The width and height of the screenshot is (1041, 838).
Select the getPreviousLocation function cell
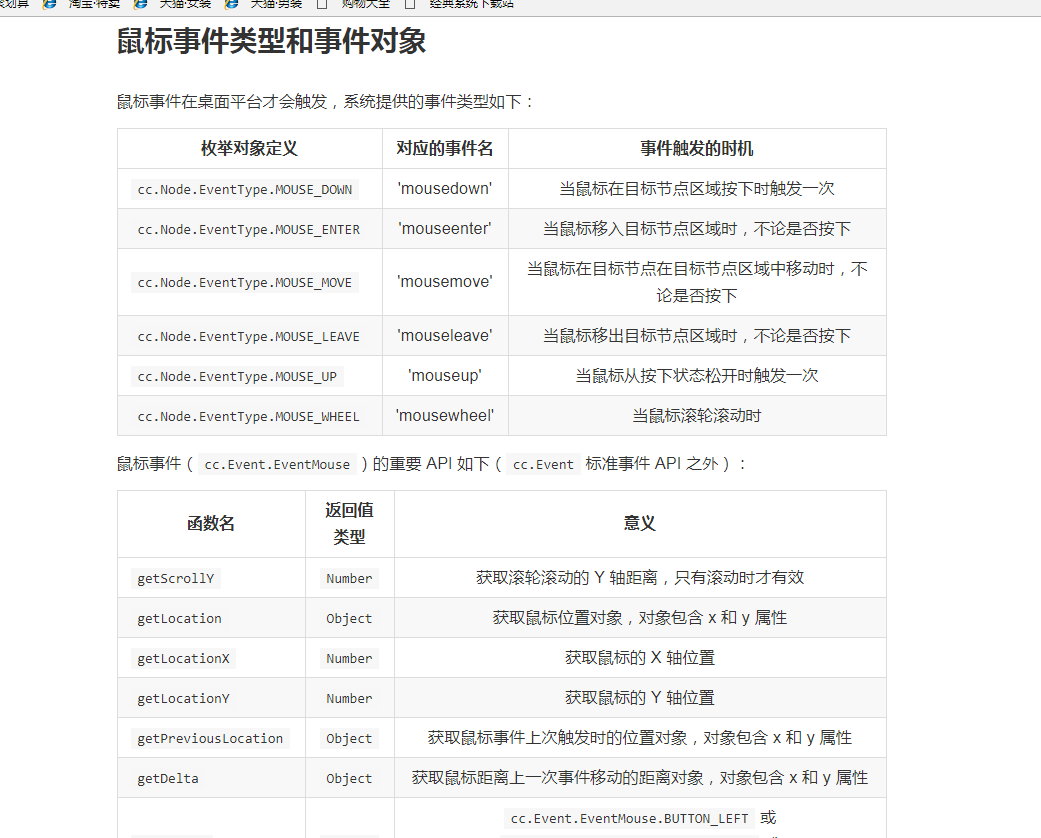[210, 738]
